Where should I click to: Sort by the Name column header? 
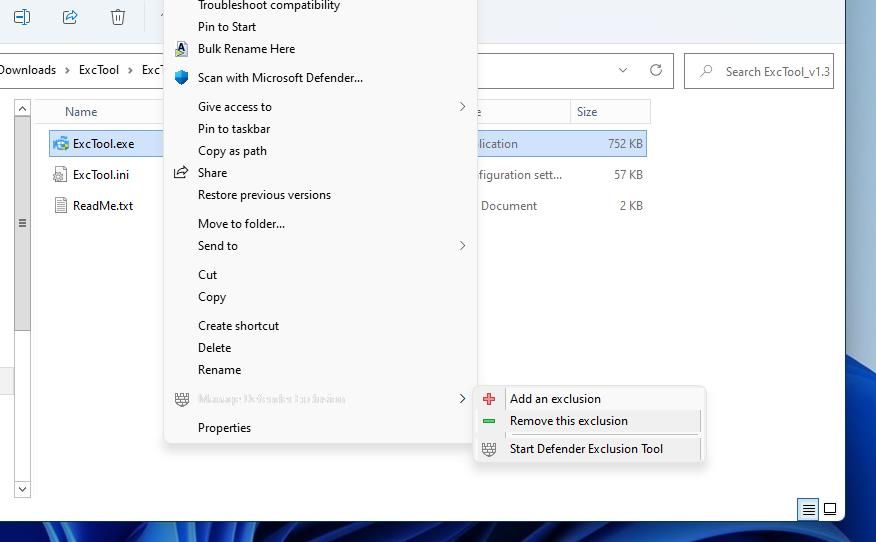pyautogui.click(x=81, y=112)
